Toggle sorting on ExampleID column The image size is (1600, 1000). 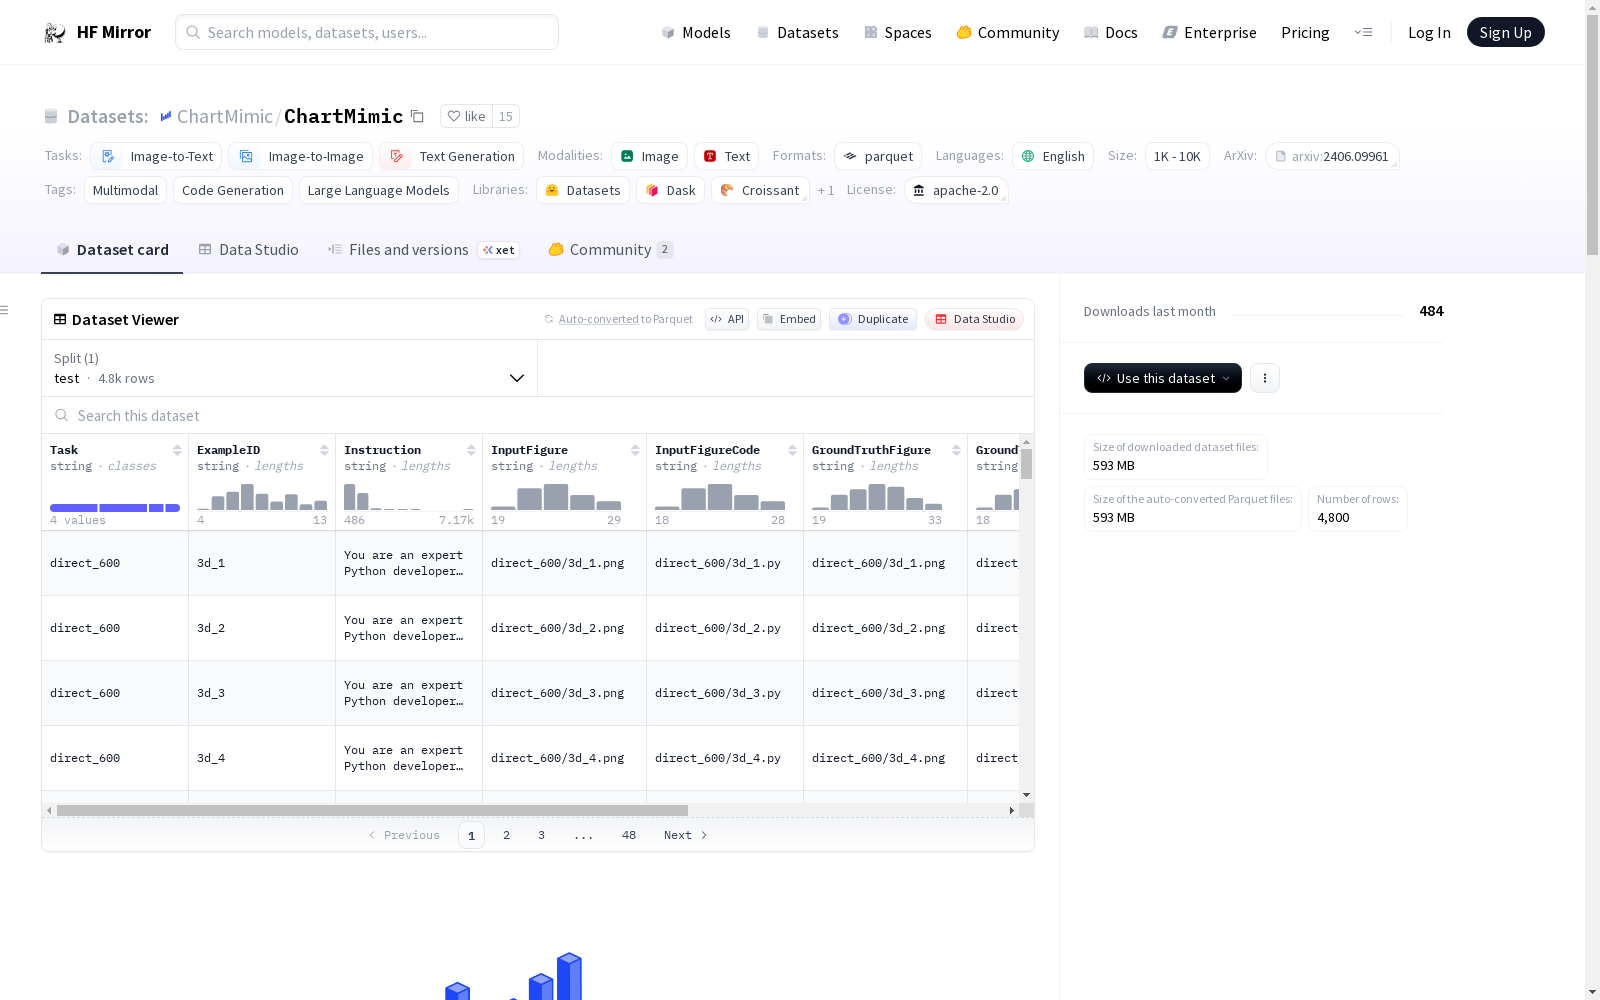click(324, 451)
